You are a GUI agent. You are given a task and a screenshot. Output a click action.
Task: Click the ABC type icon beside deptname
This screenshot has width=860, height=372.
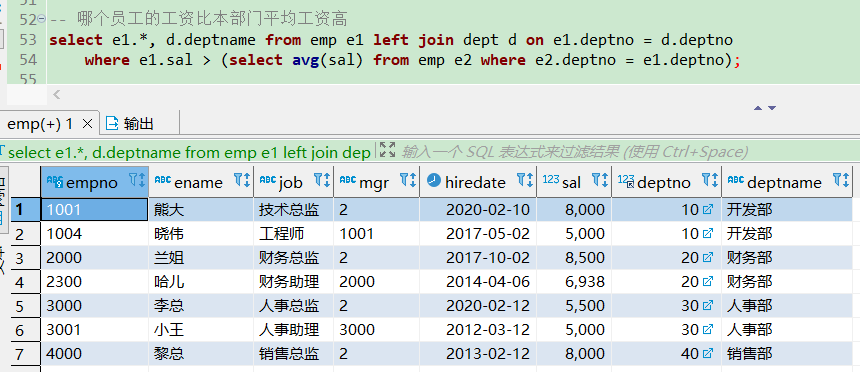coord(735,179)
